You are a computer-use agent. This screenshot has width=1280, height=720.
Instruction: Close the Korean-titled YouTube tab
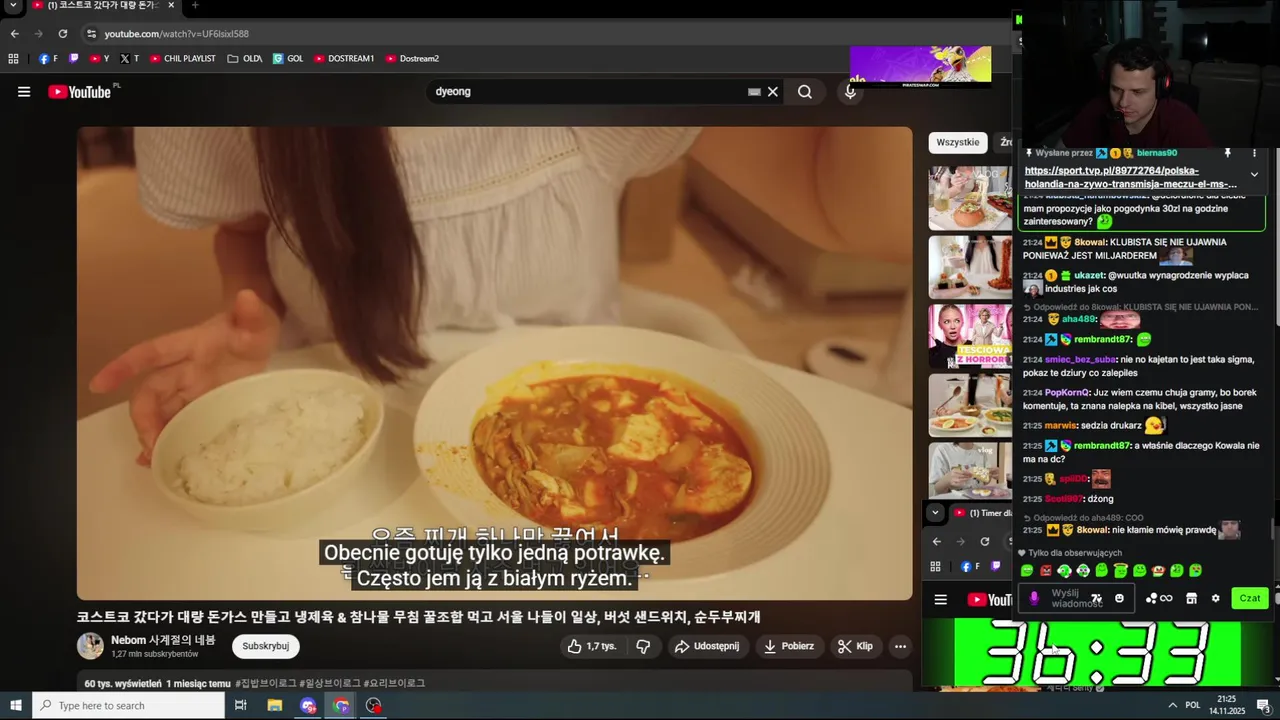pos(169,6)
